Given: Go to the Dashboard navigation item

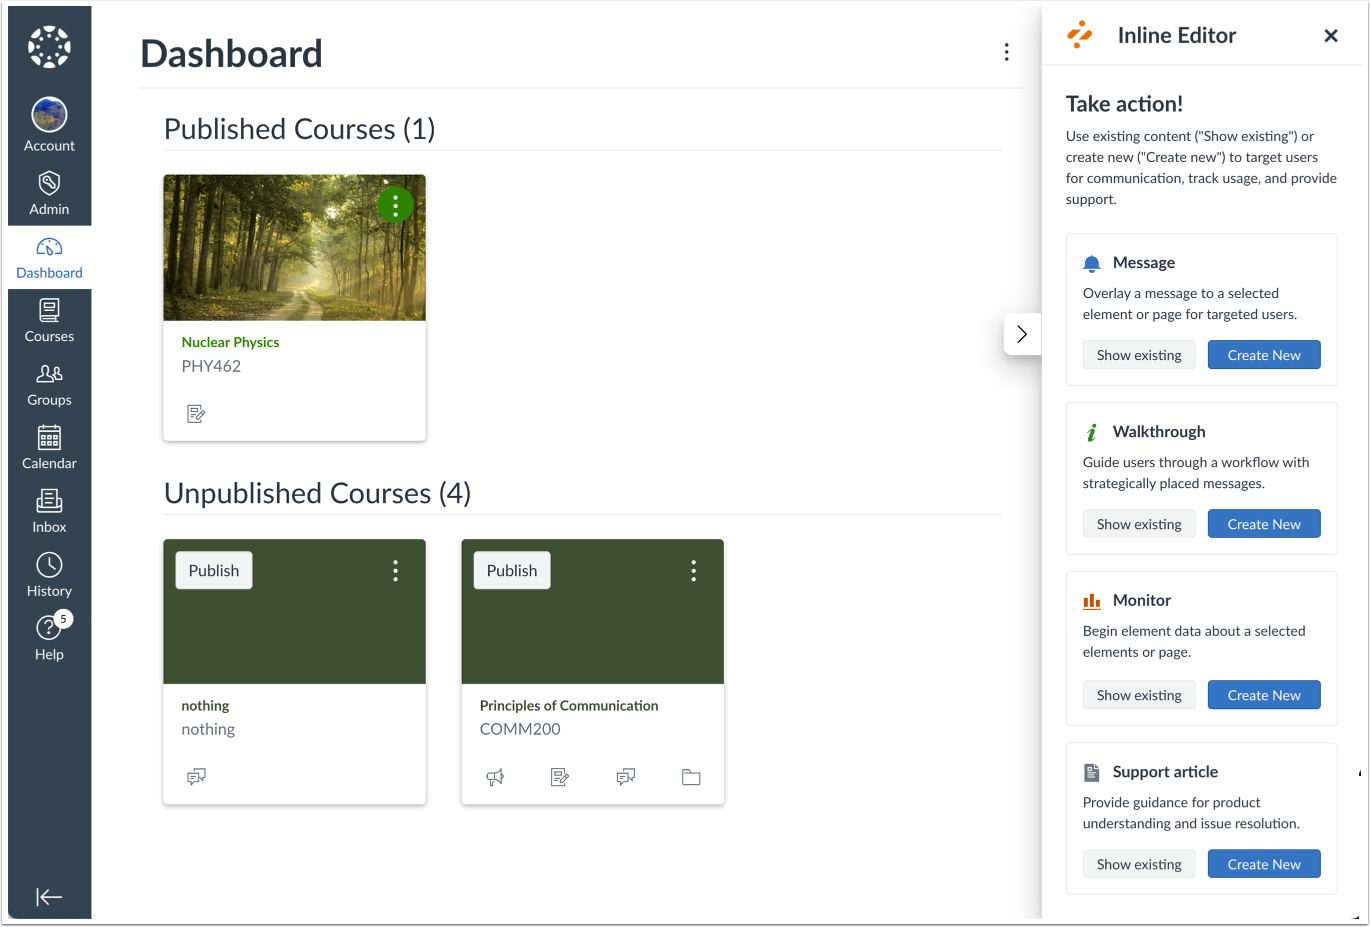Looking at the screenshot, I should 49,257.
